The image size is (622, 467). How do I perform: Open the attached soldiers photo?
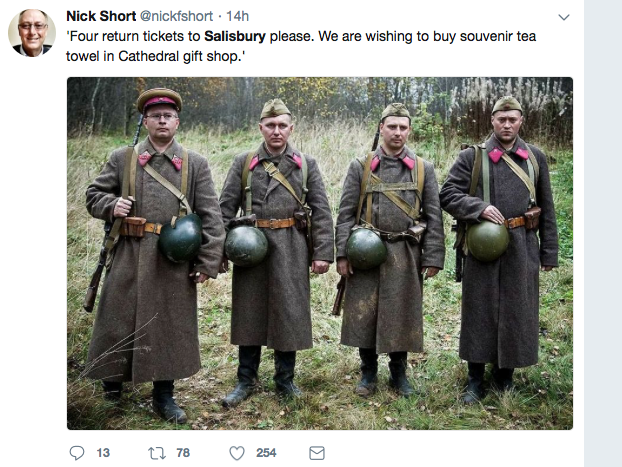click(320, 253)
